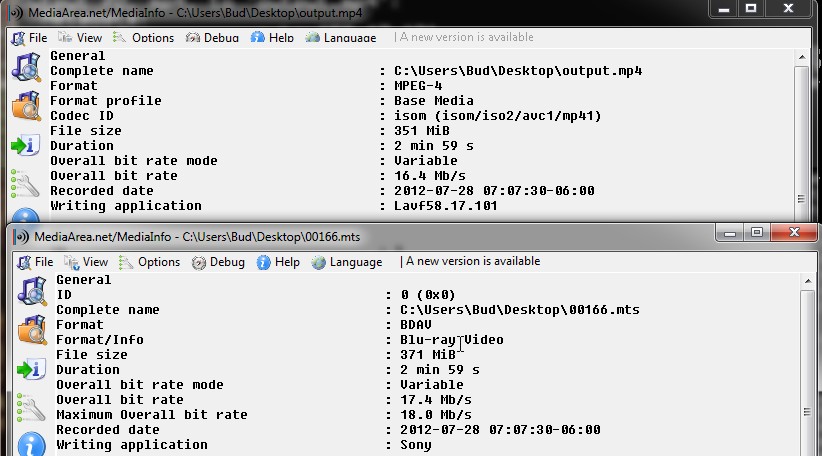
Task: Click wrench options sidebar icon in 00166.mts window
Action: [31, 408]
